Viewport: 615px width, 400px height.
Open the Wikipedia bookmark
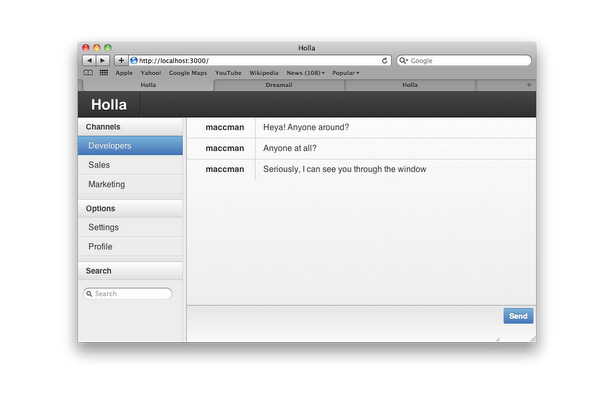click(x=264, y=73)
